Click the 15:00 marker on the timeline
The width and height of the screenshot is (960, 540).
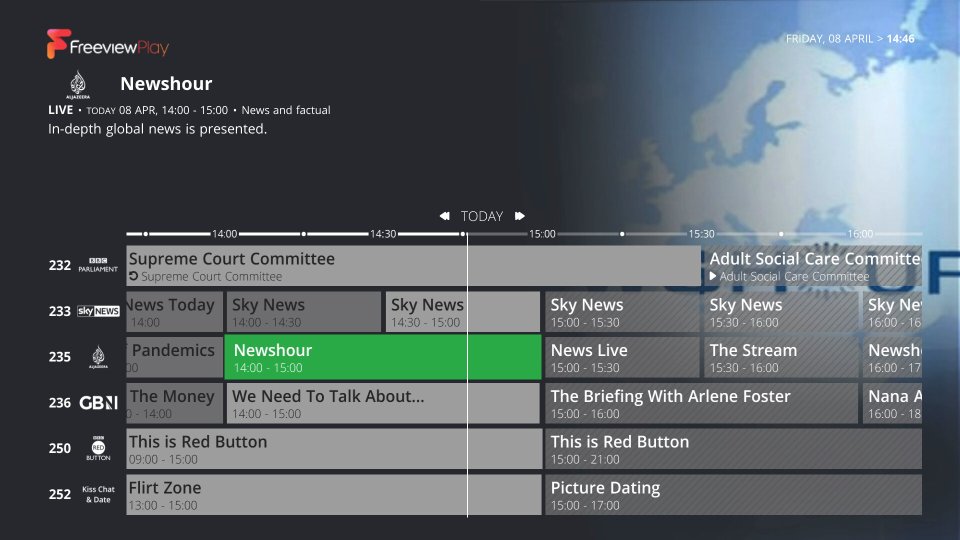pos(542,234)
